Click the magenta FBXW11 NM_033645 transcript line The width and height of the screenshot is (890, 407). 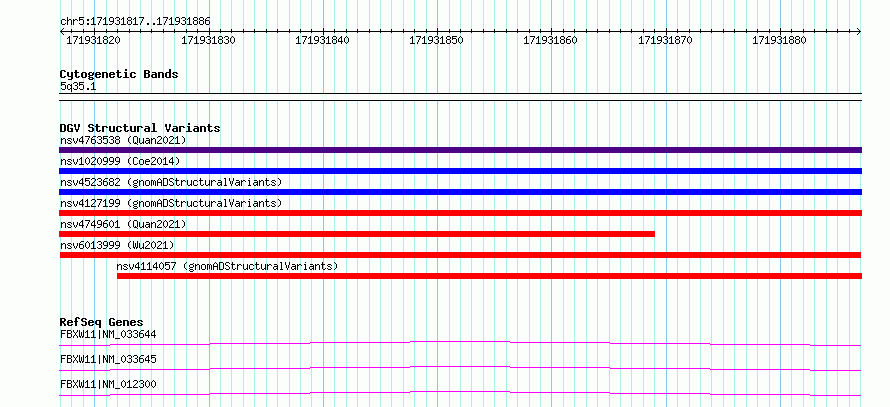tap(460, 368)
